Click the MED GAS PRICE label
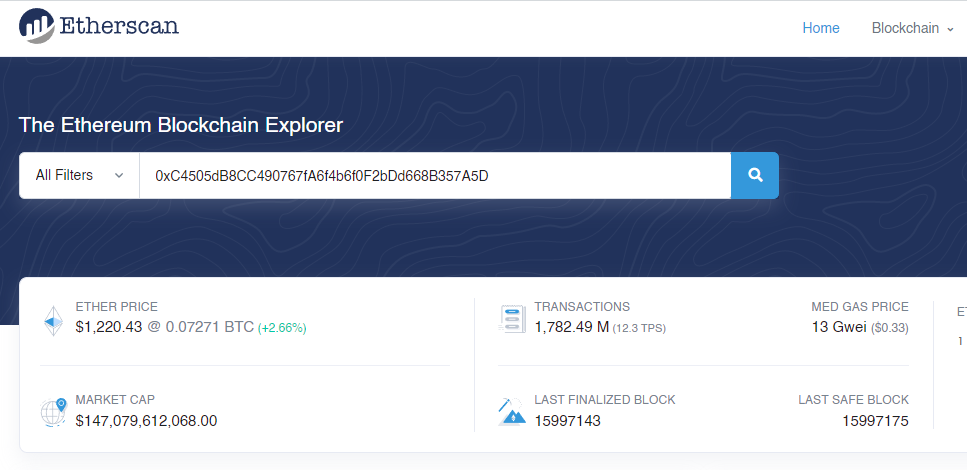Viewport: 967px width, 470px height. [x=860, y=307]
